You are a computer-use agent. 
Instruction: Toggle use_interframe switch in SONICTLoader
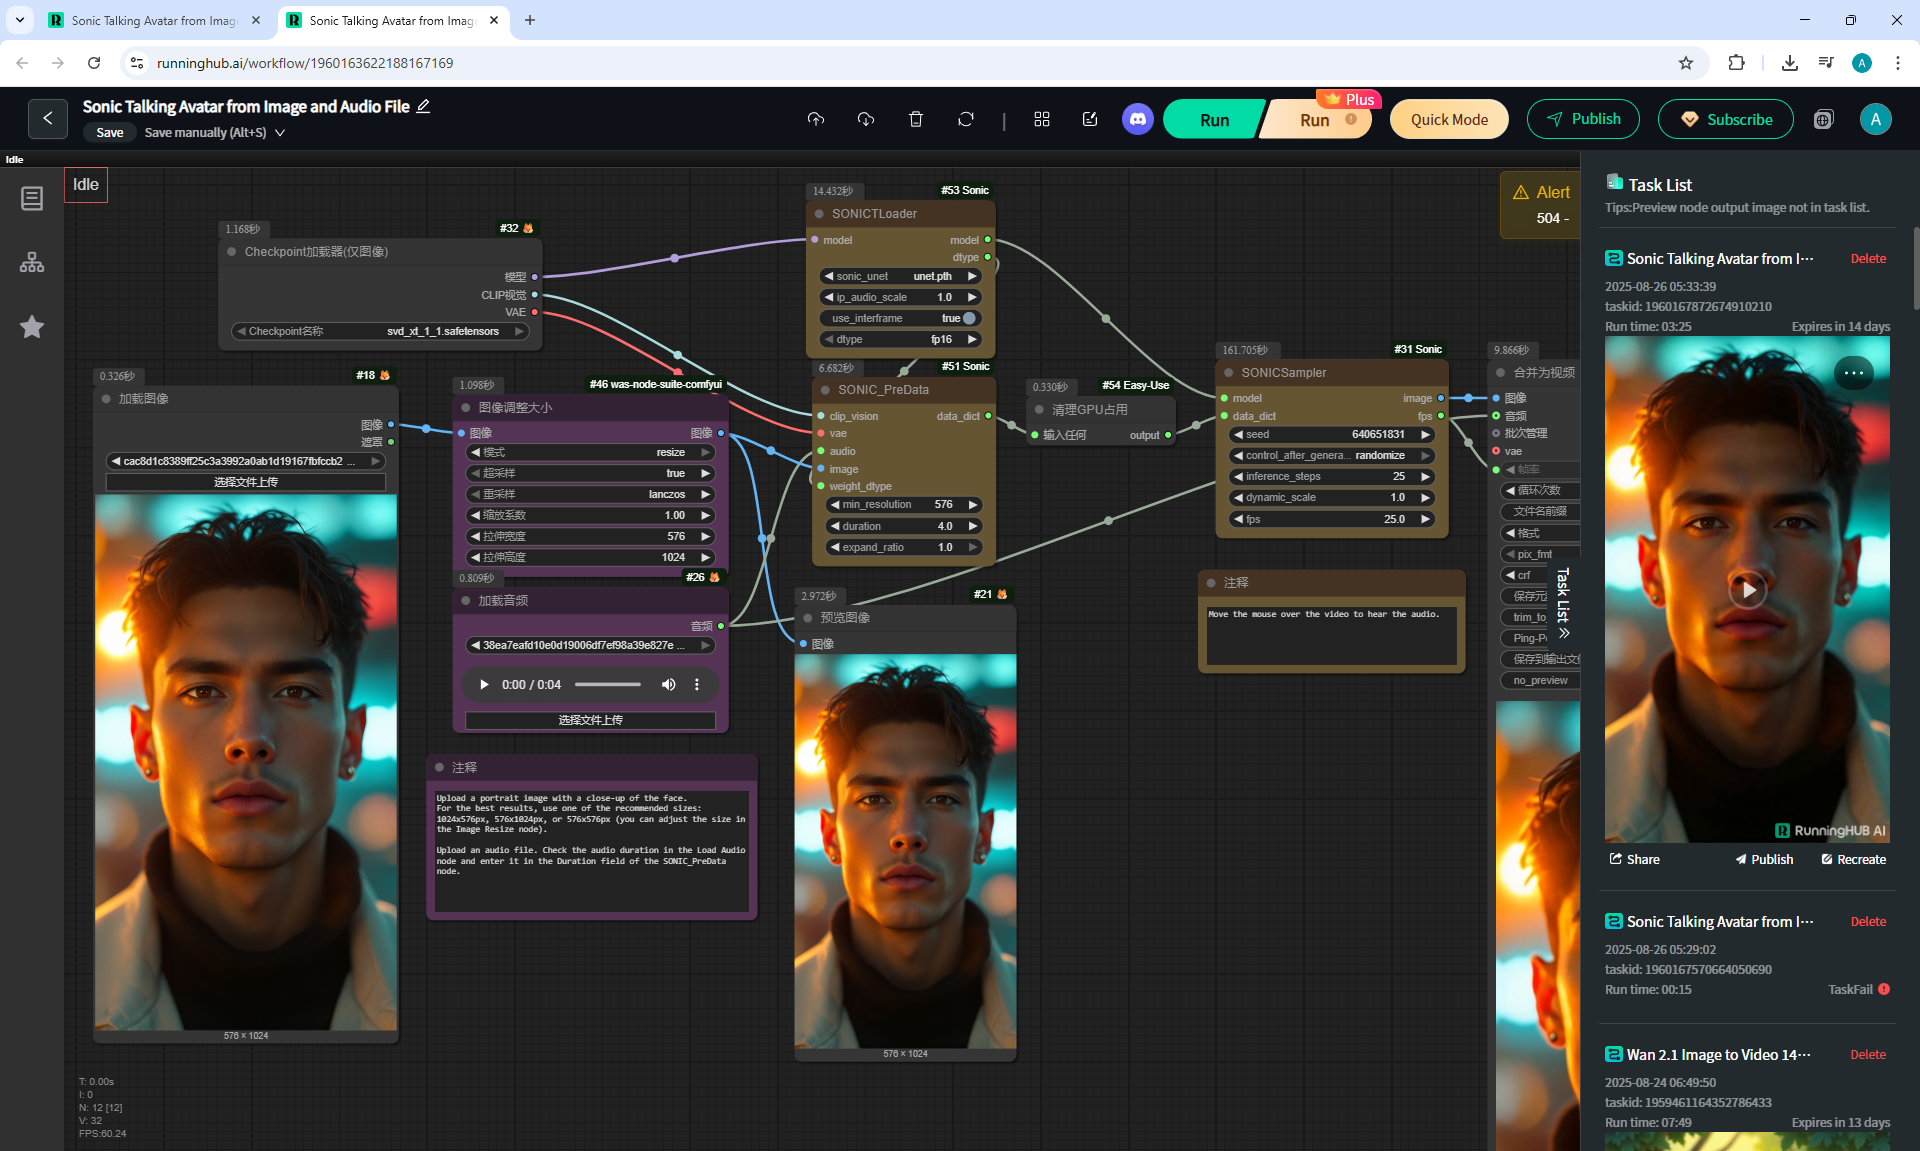pyautogui.click(x=967, y=318)
